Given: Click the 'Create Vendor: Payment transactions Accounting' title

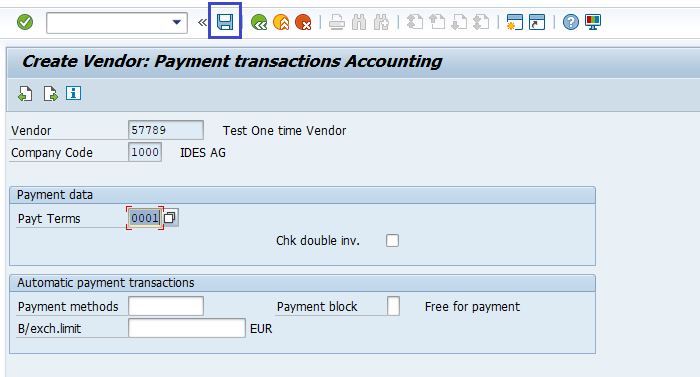Looking at the screenshot, I should (232, 61).
